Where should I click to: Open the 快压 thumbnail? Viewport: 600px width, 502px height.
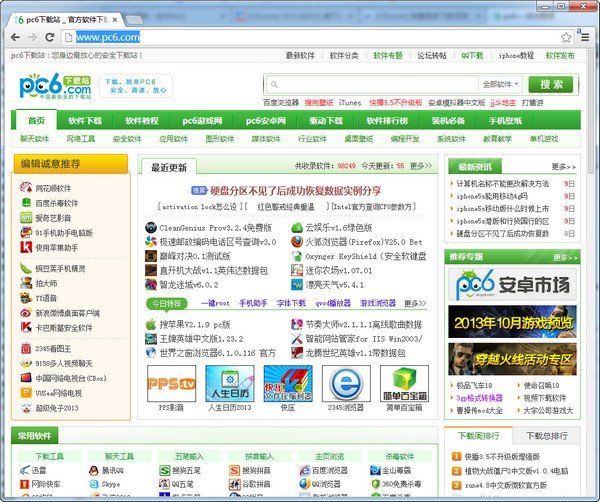pyautogui.click(x=288, y=383)
